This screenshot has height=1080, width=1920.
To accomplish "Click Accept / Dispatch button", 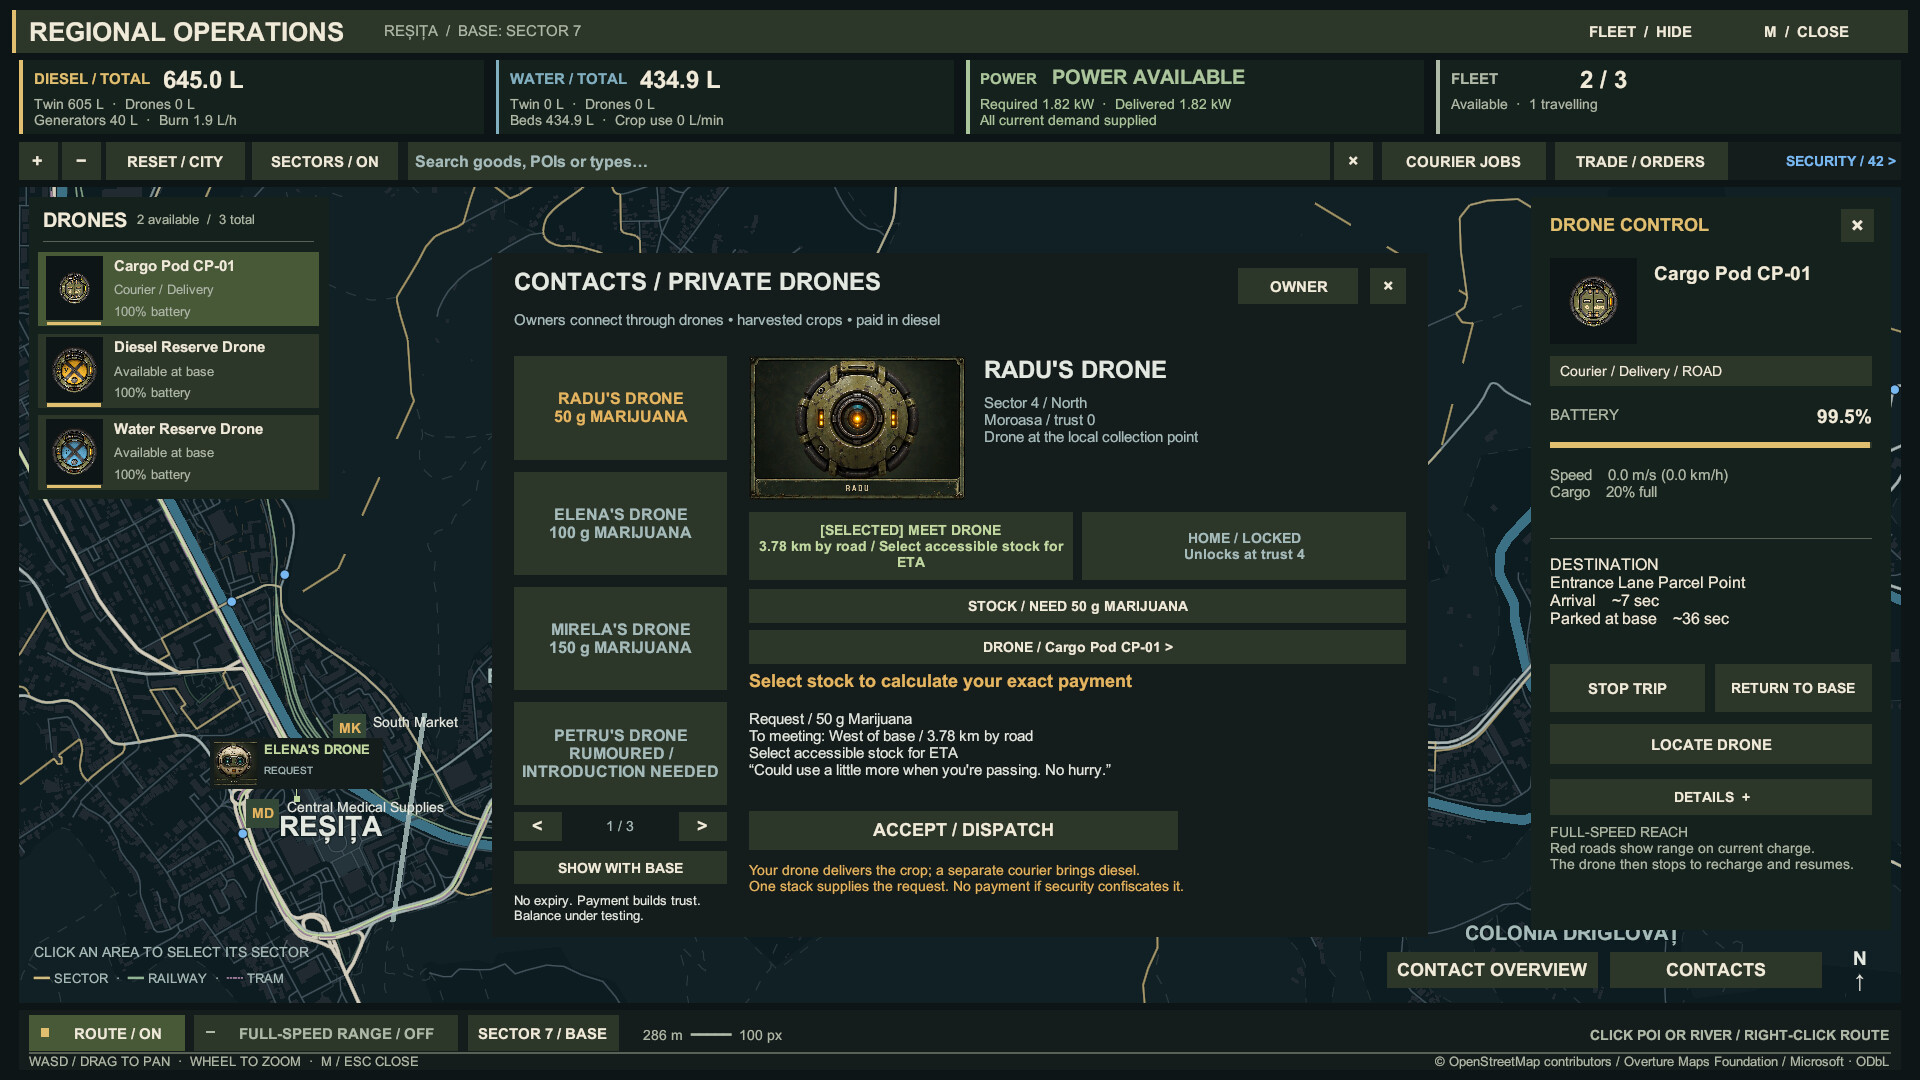I will pos(963,830).
